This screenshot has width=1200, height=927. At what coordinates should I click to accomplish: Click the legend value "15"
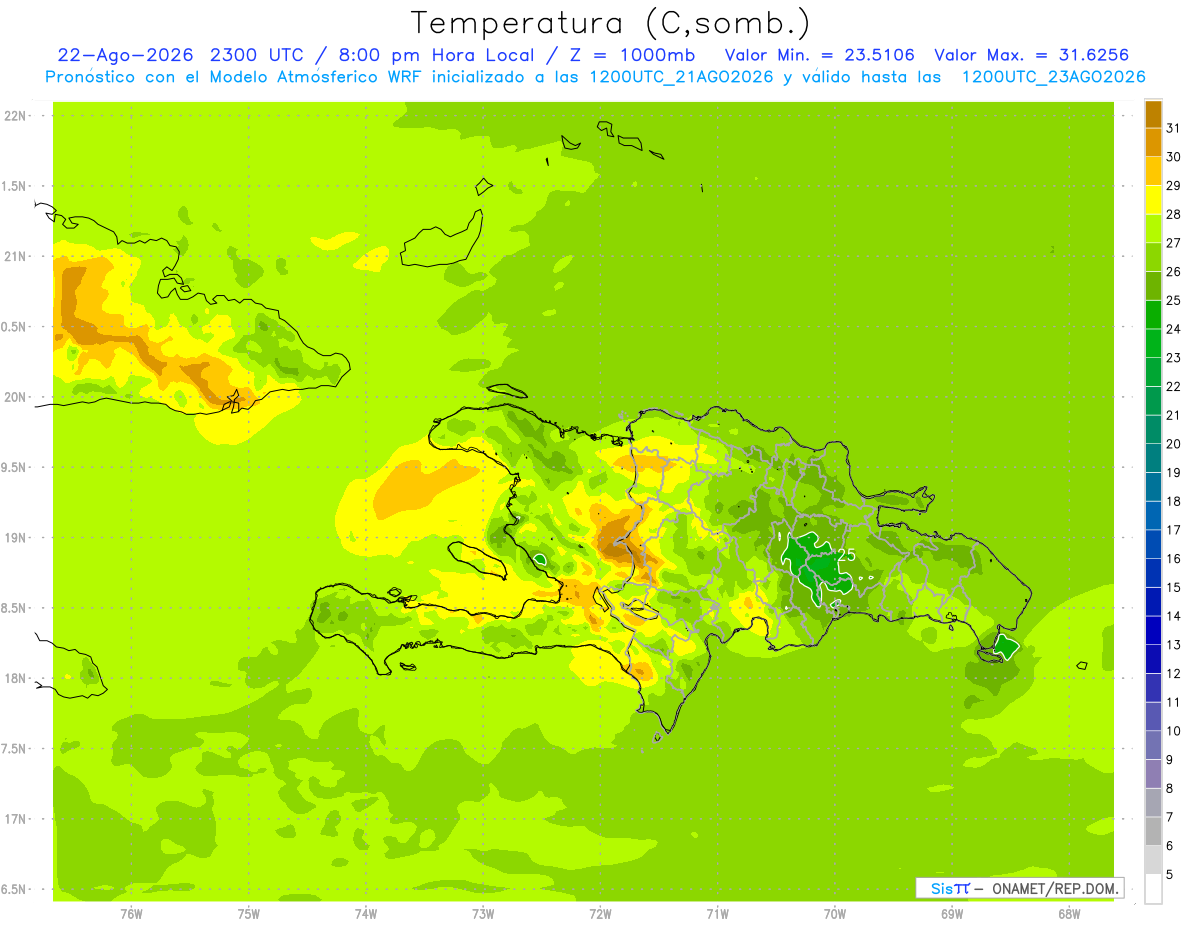pyautogui.click(x=1173, y=587)
